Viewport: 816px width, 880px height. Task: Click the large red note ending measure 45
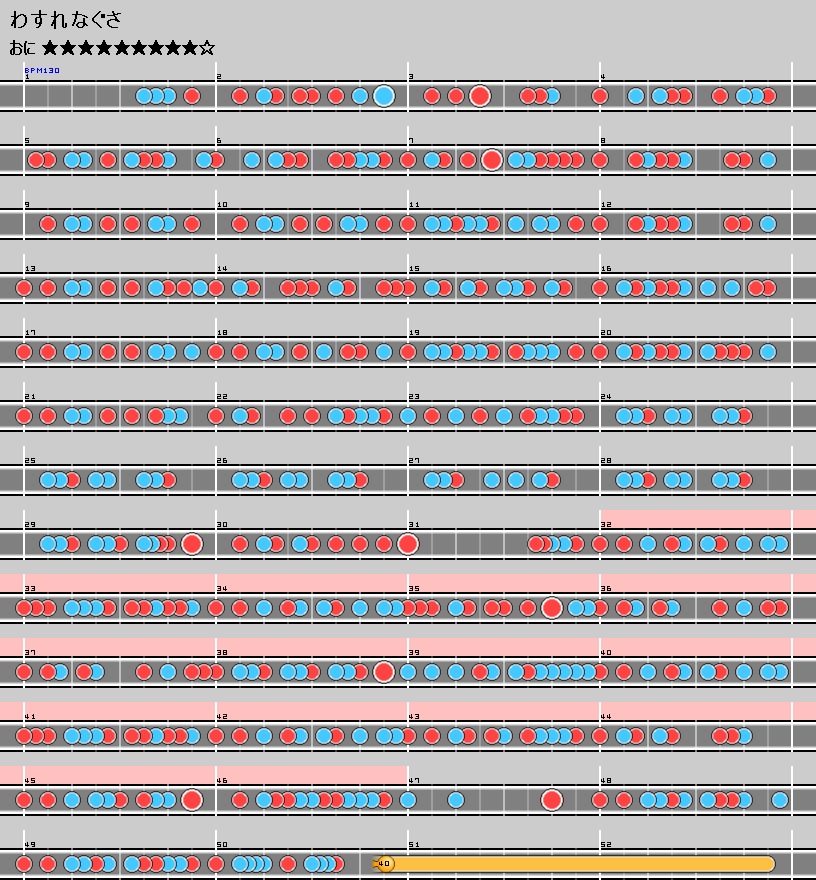pyautogui.click(x=192, y=800)
